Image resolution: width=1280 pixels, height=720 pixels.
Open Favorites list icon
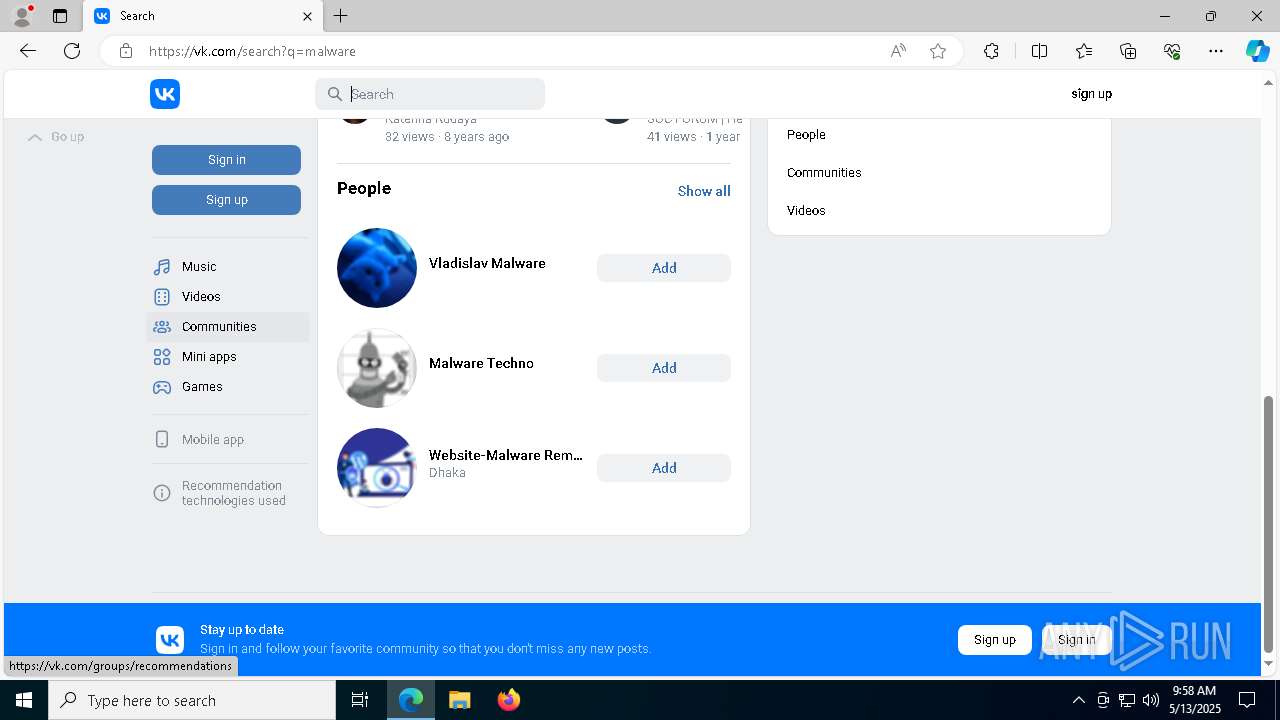click(1084, 51)
